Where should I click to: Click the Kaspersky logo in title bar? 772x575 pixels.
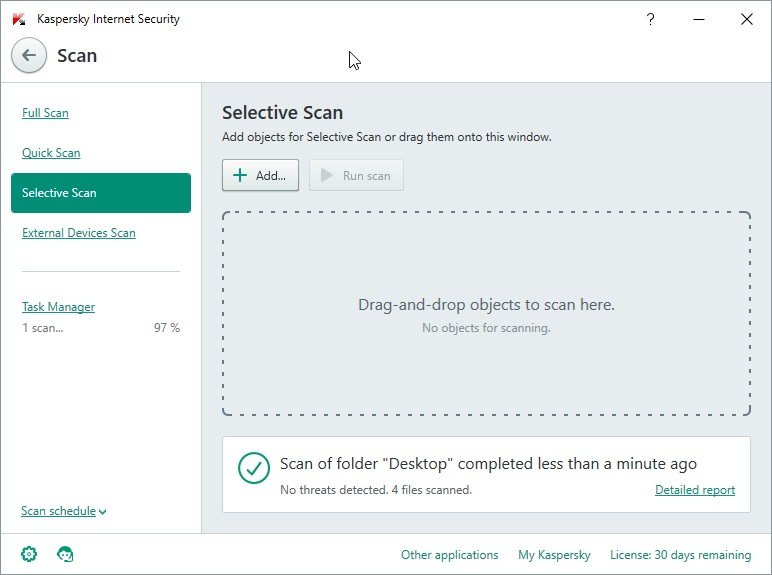pos(19,19)
